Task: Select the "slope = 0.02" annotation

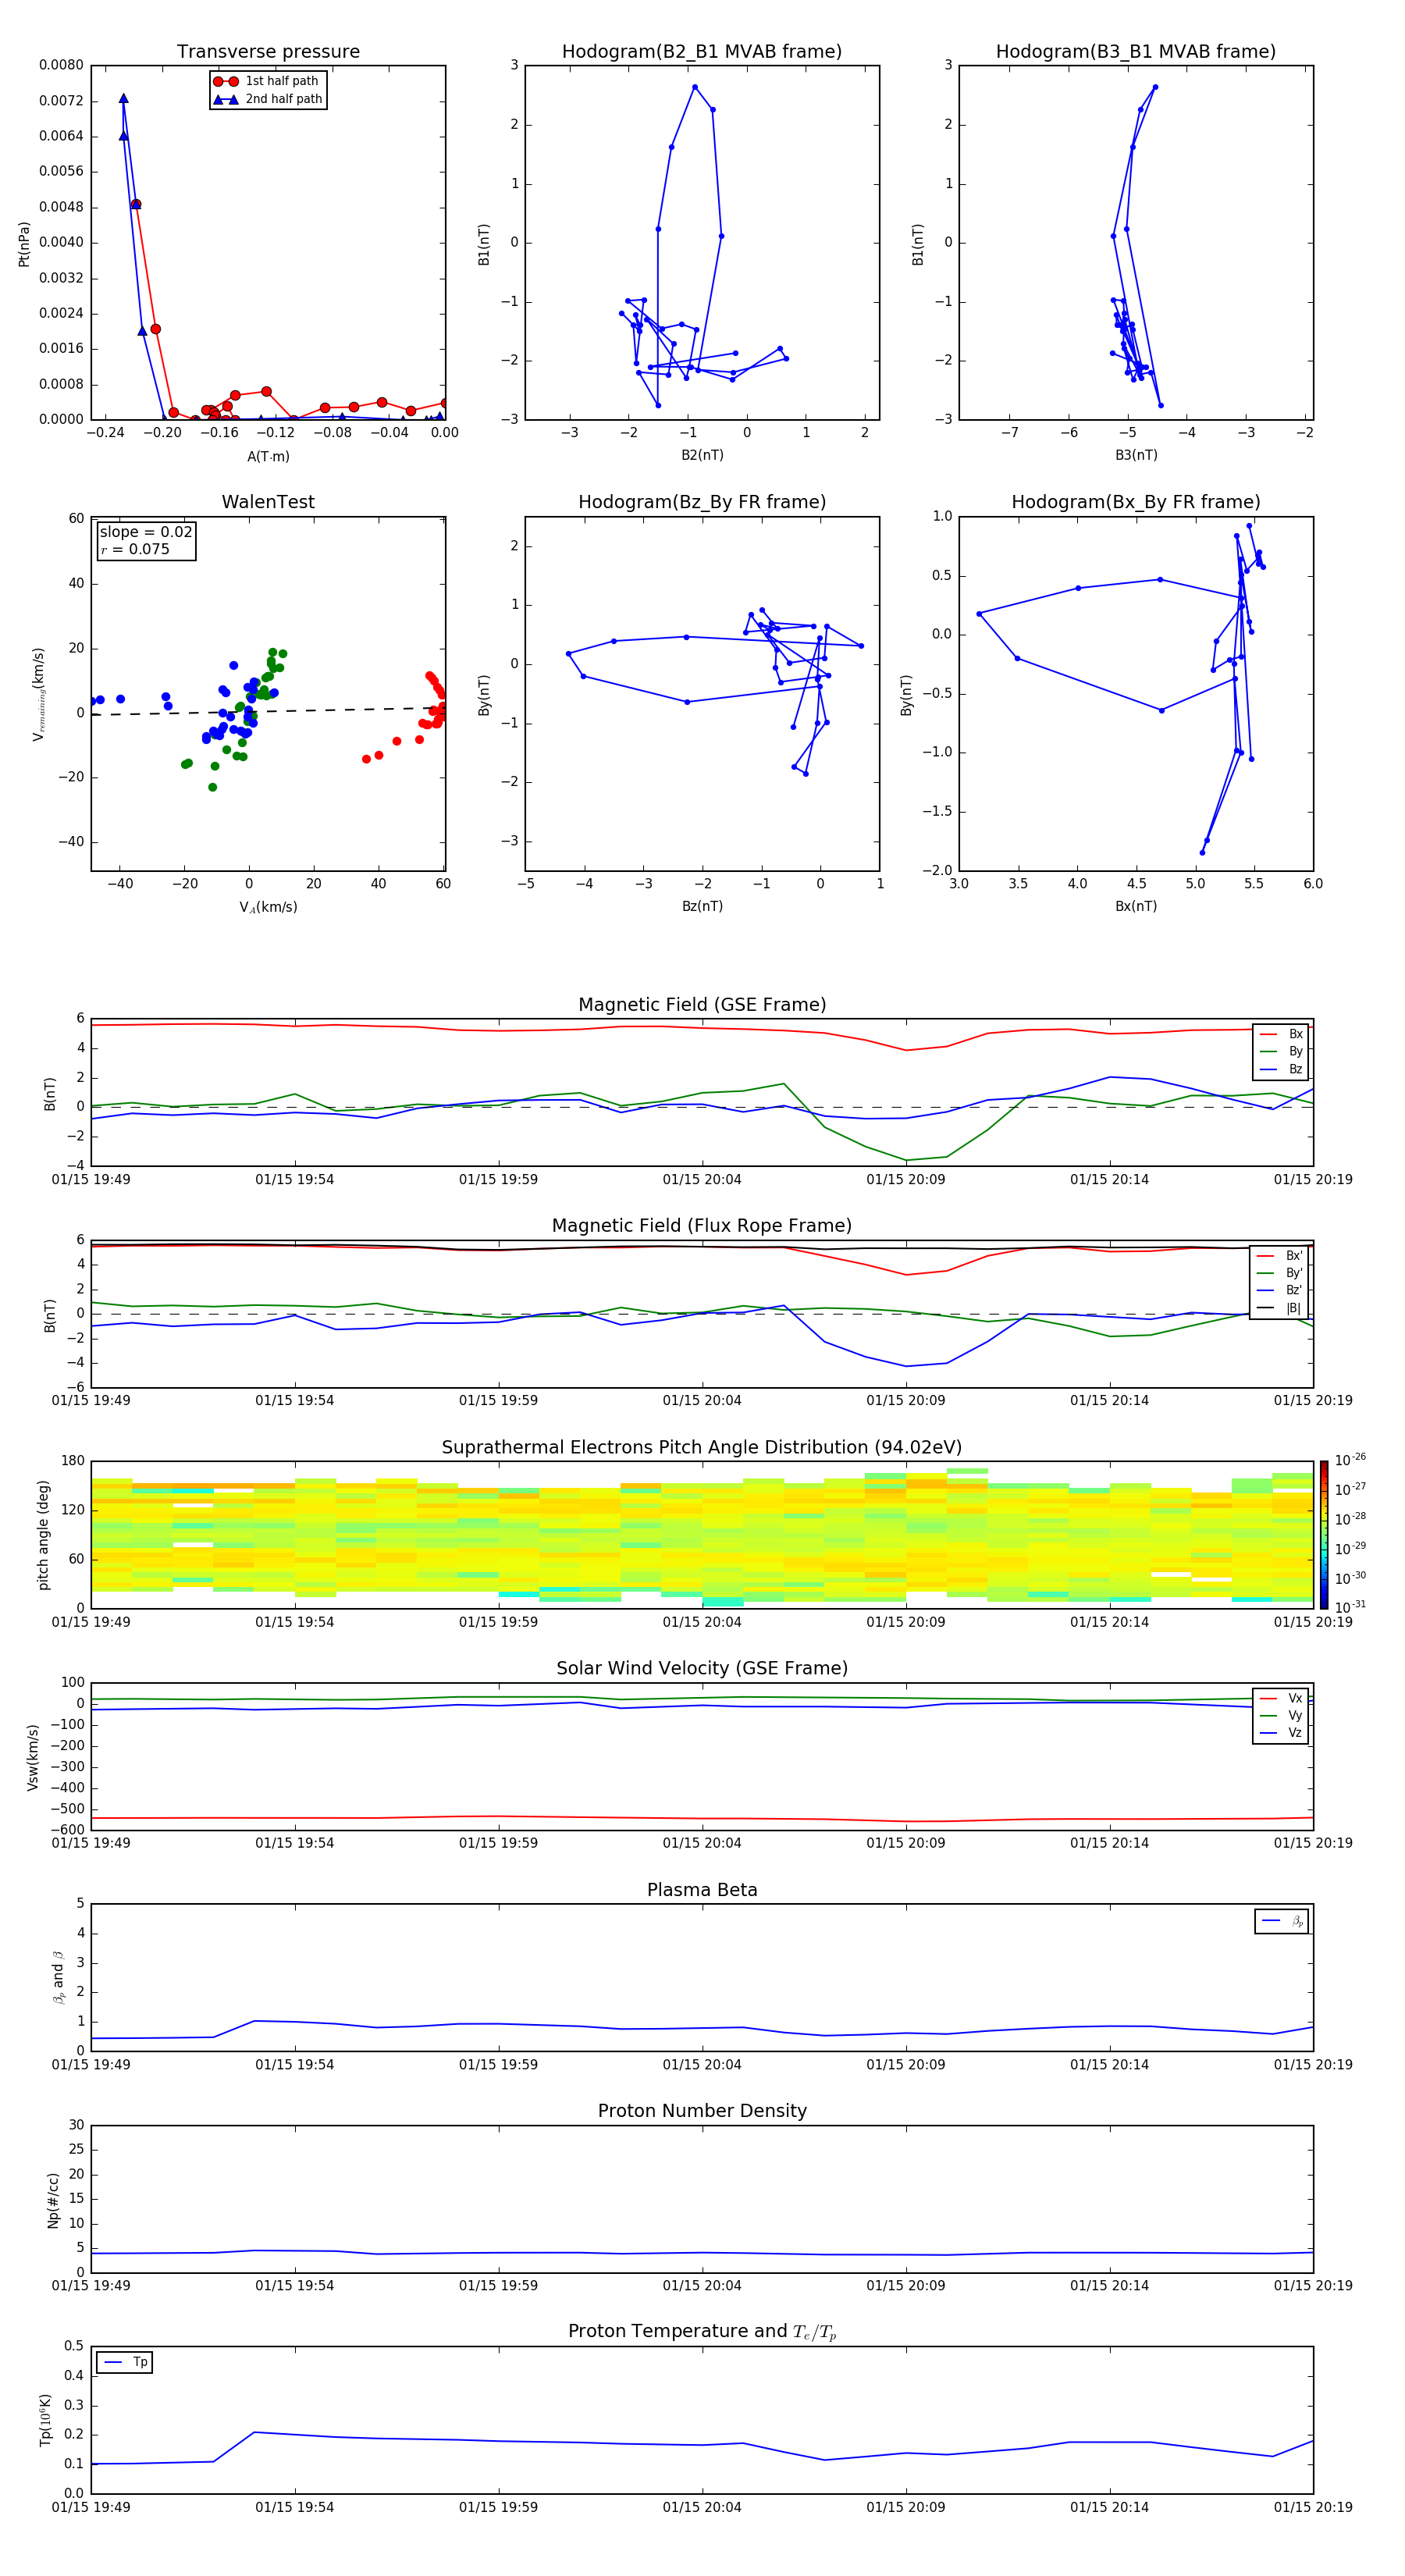Action: 145,532
